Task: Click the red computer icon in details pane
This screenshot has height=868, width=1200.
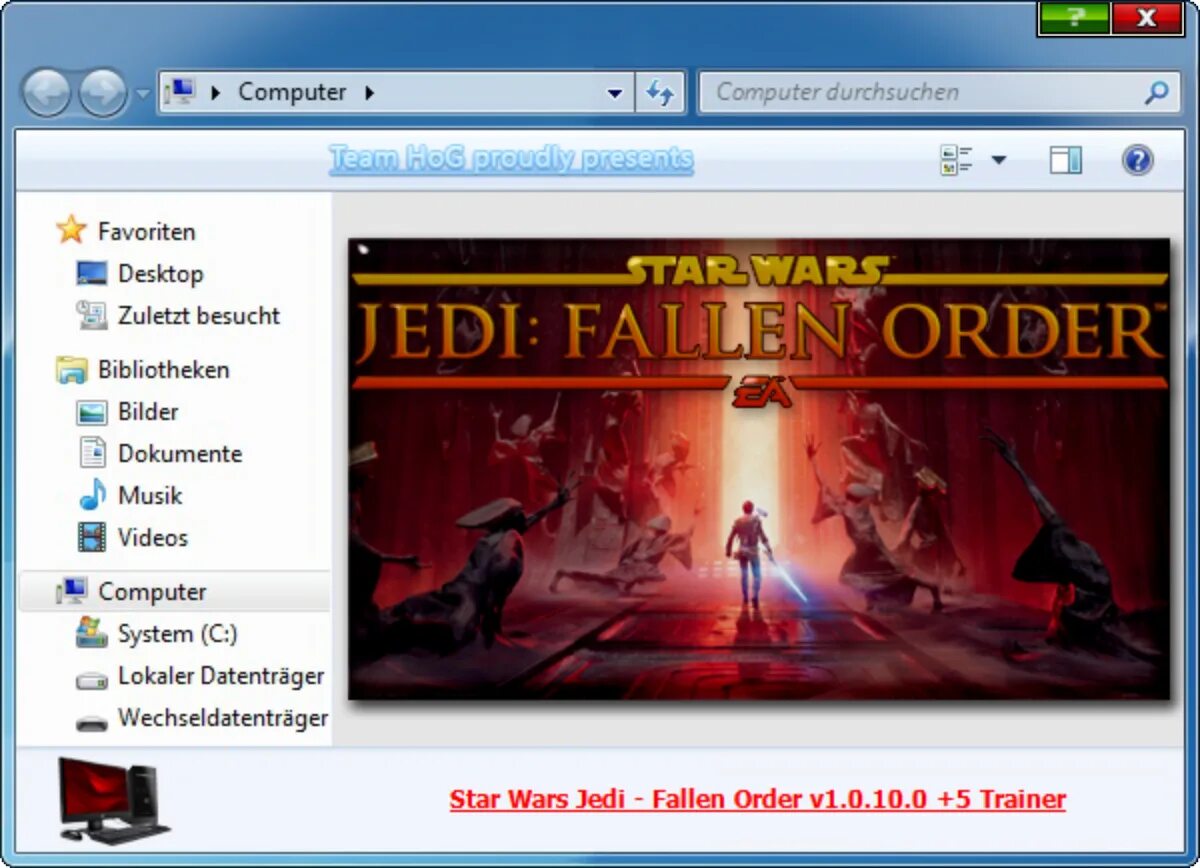Action: pos(113,799)
